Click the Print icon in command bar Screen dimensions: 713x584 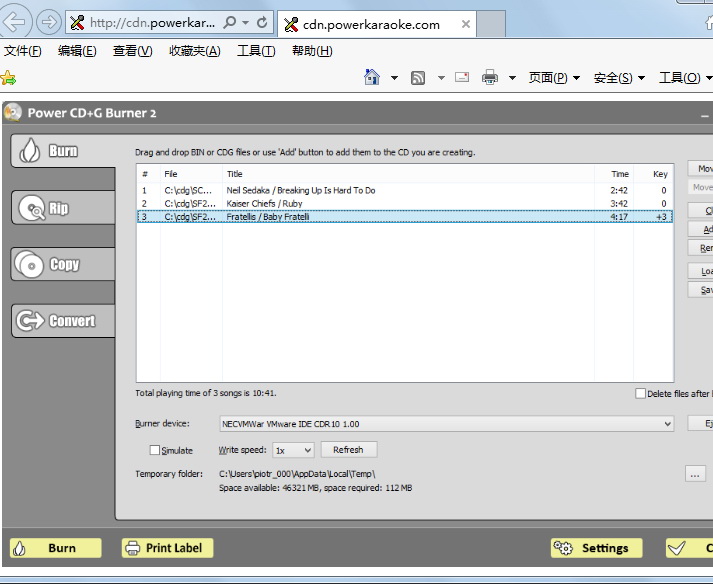pos(490,77)
